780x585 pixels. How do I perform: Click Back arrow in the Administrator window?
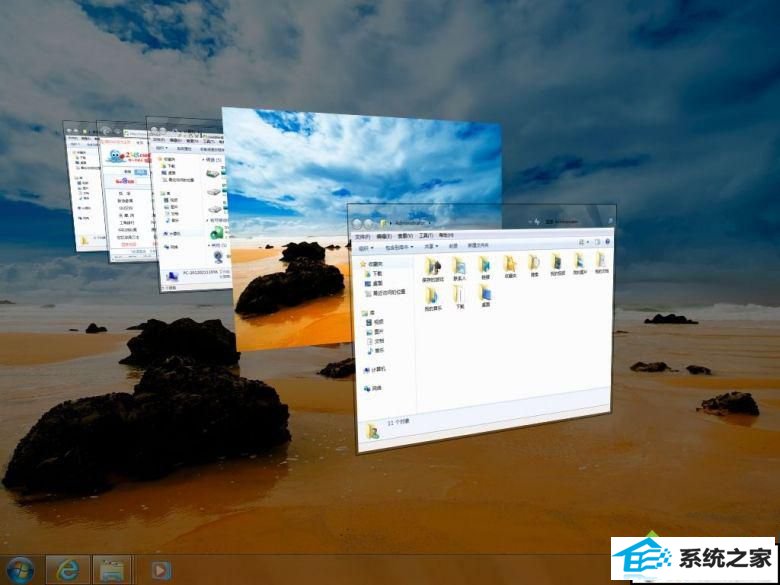[357, 224]
